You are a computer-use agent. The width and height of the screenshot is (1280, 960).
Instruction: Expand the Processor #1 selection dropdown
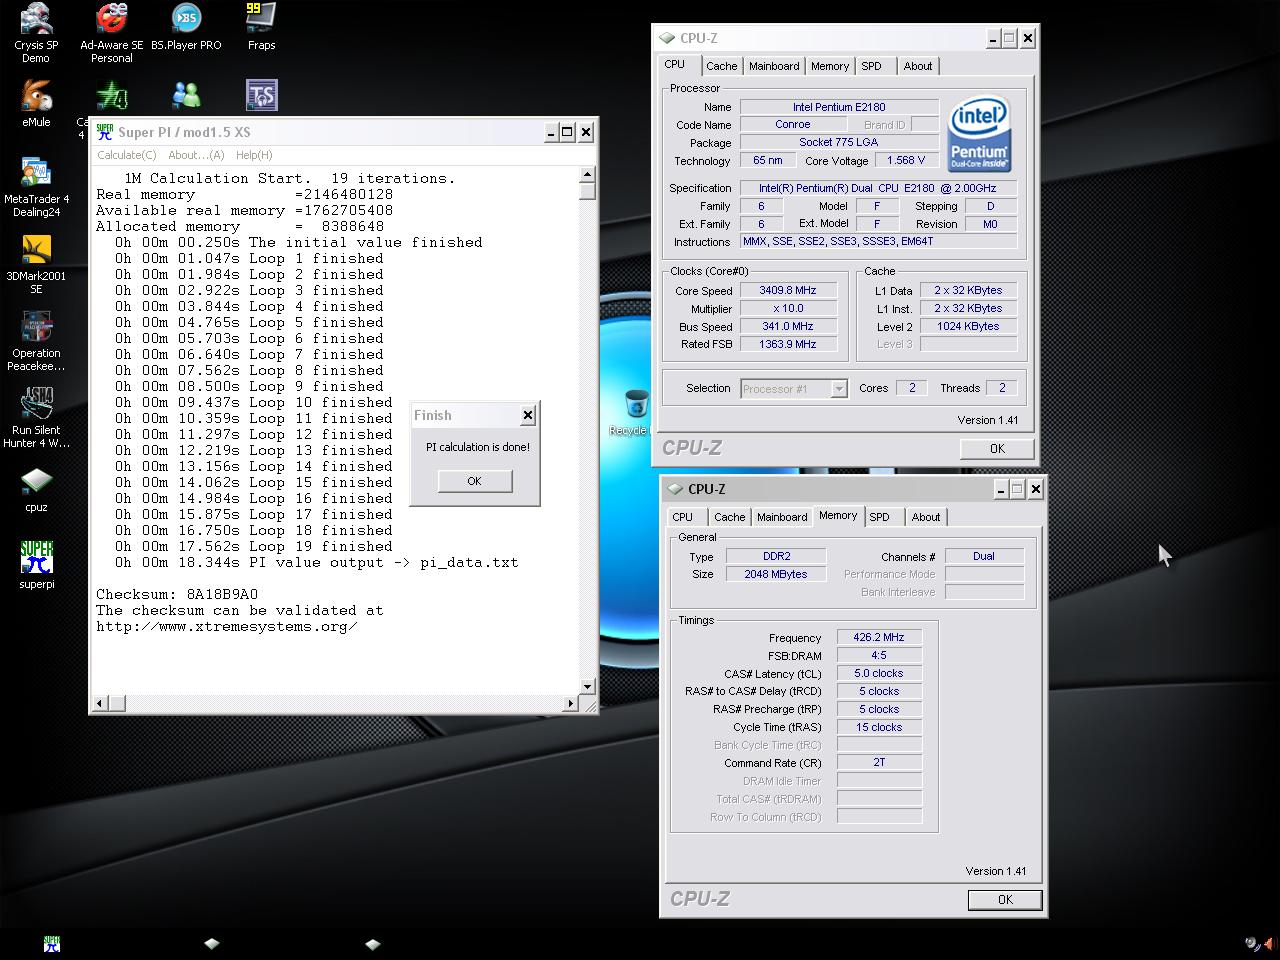pyautogui.click(x=839, y=388)
